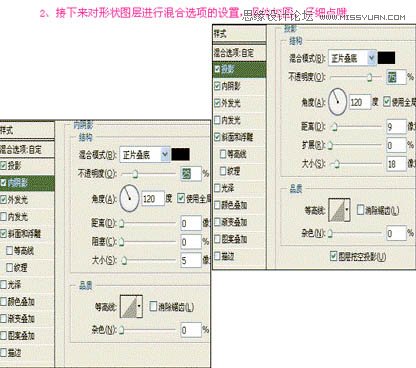This screenshot has width=416, height=368.
Task: Enable 等高线 sub-option checkbox in left dialog
Action: point(10,250)
